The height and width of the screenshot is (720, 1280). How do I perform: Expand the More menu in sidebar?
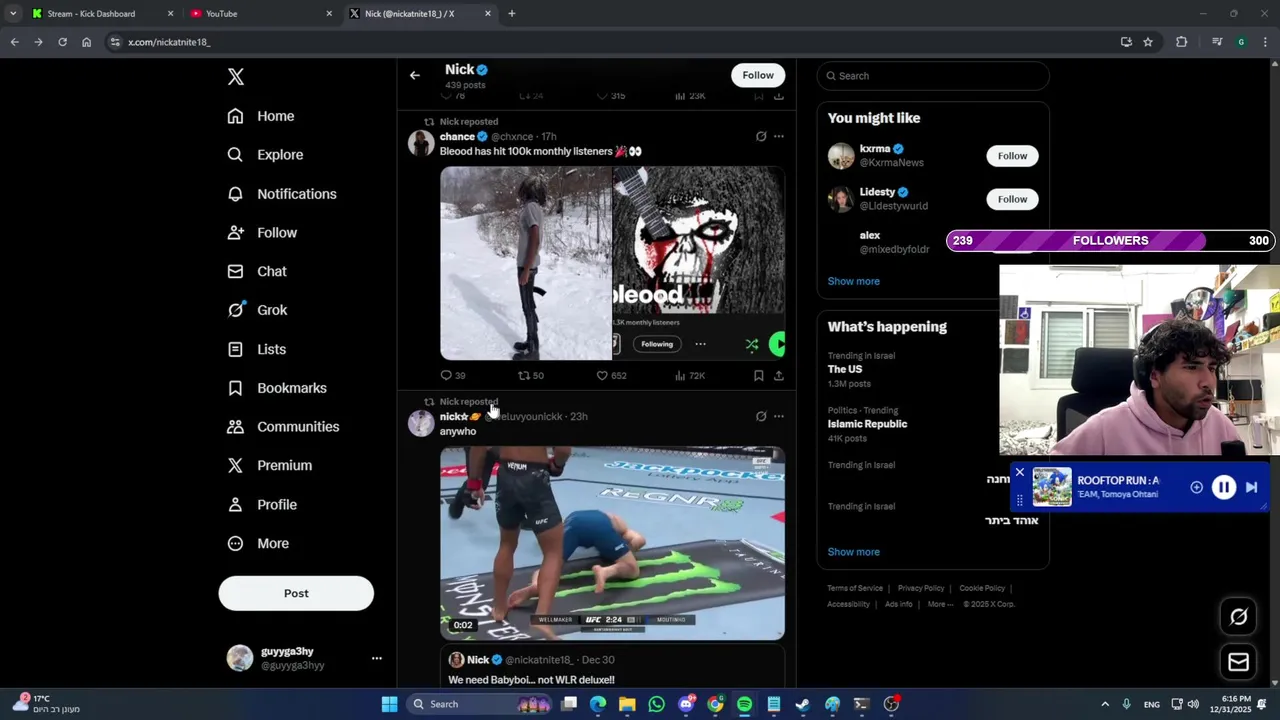258,543
